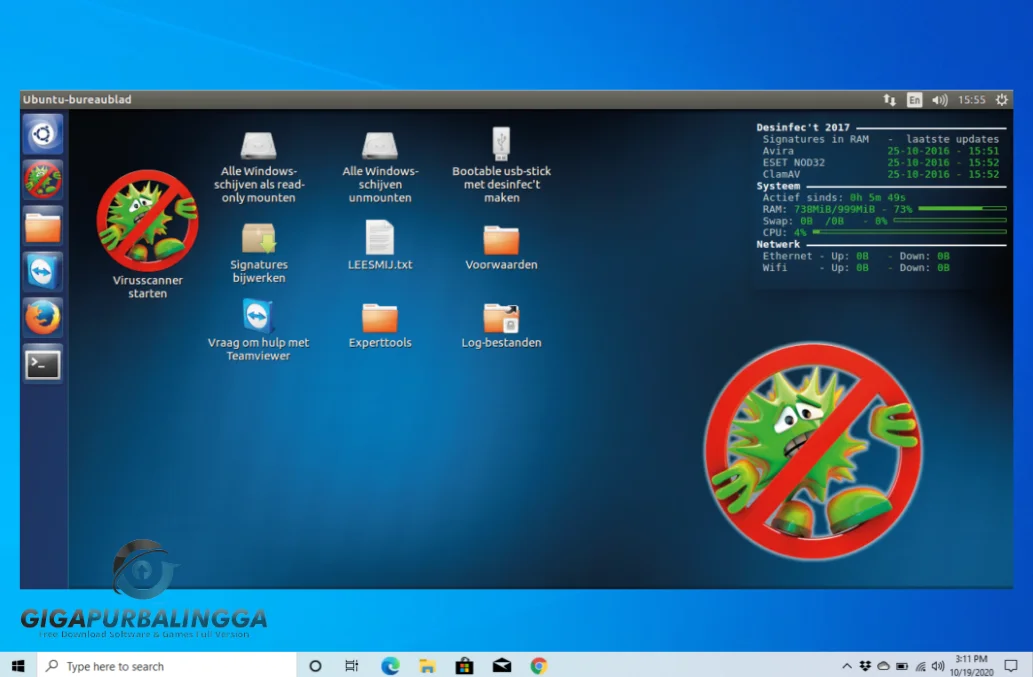Open Task View on the taskbar
The width and height of the screenshot is (1033, 677).
click(352, 666)
